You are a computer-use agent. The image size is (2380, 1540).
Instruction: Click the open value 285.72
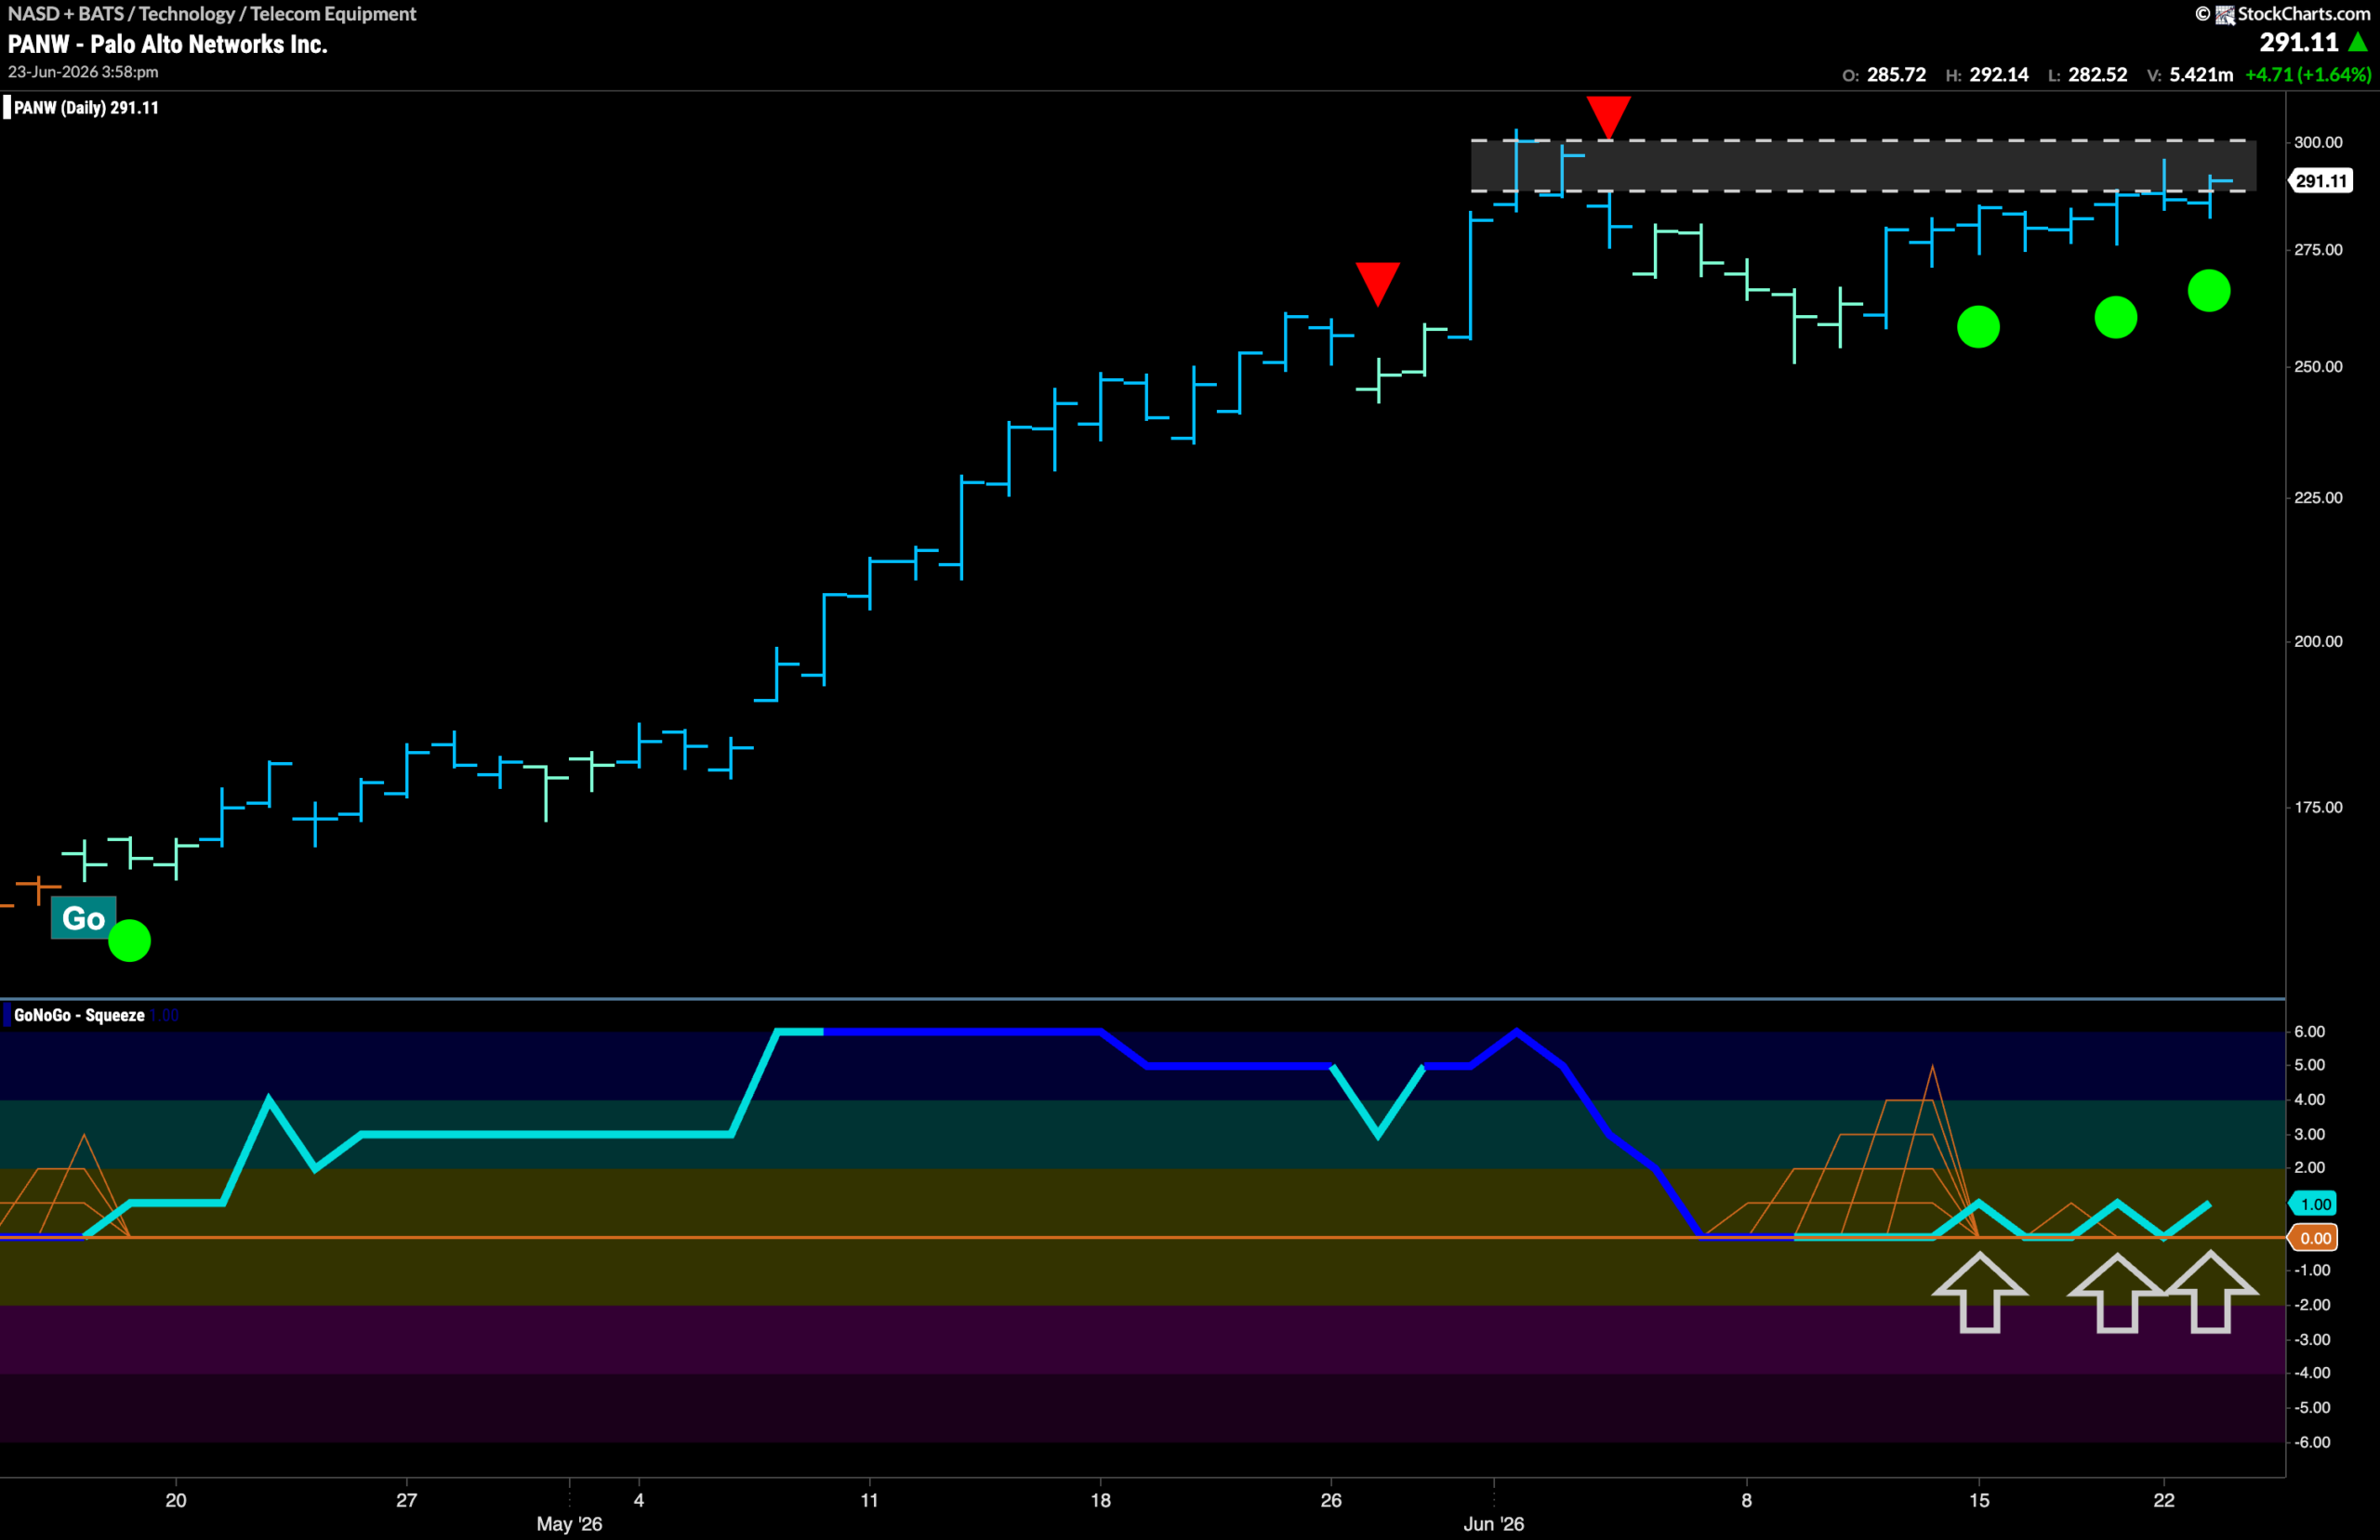pos(1896,75)
